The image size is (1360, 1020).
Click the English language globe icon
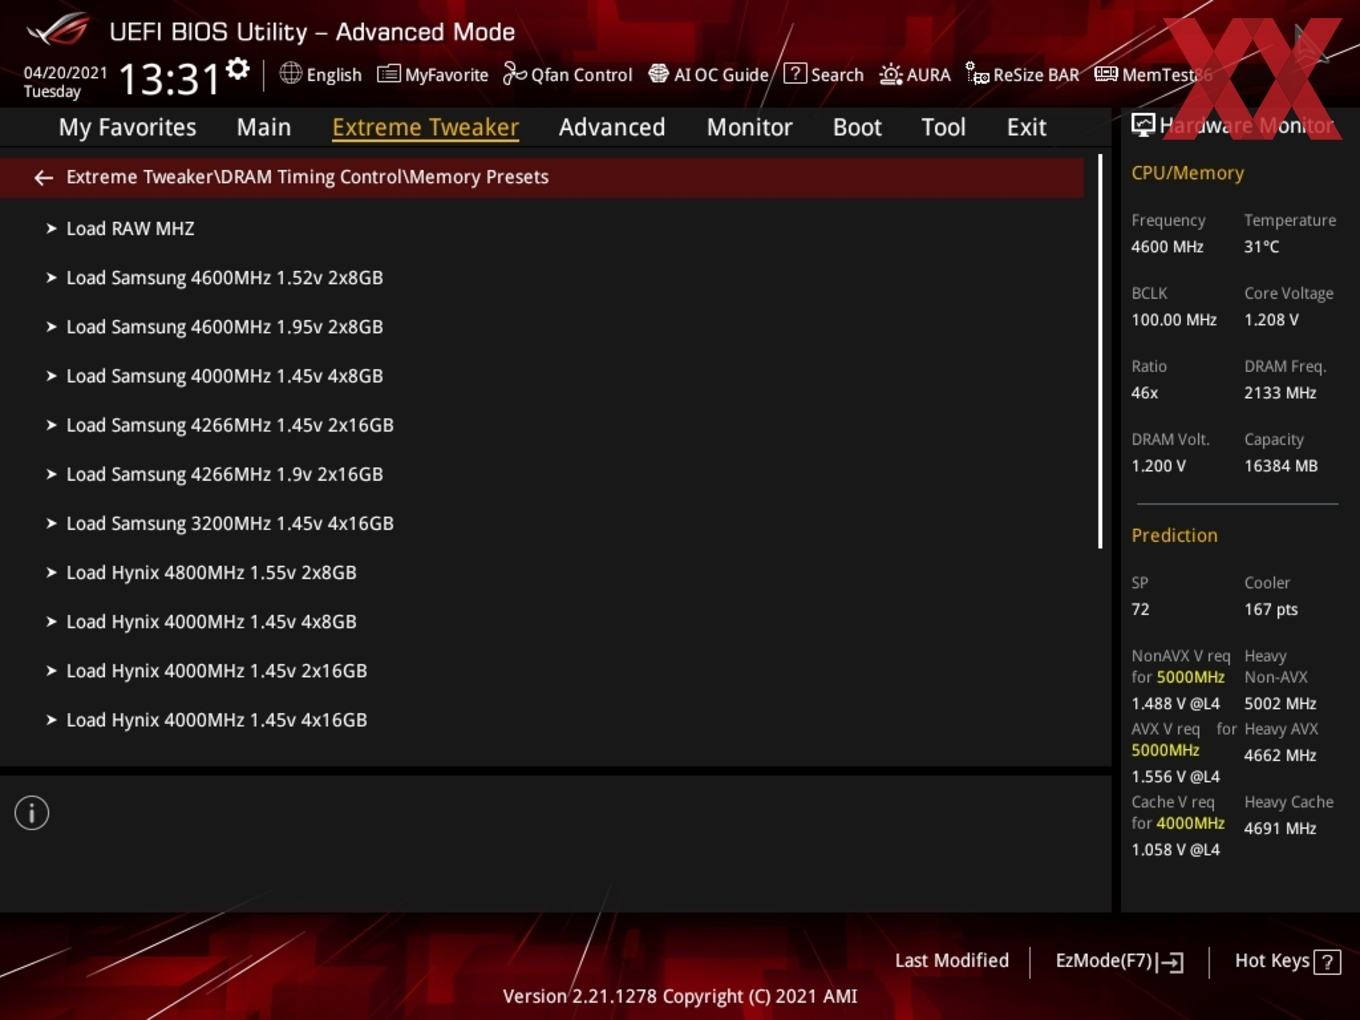pyautogui.click(x=290, y=73)
